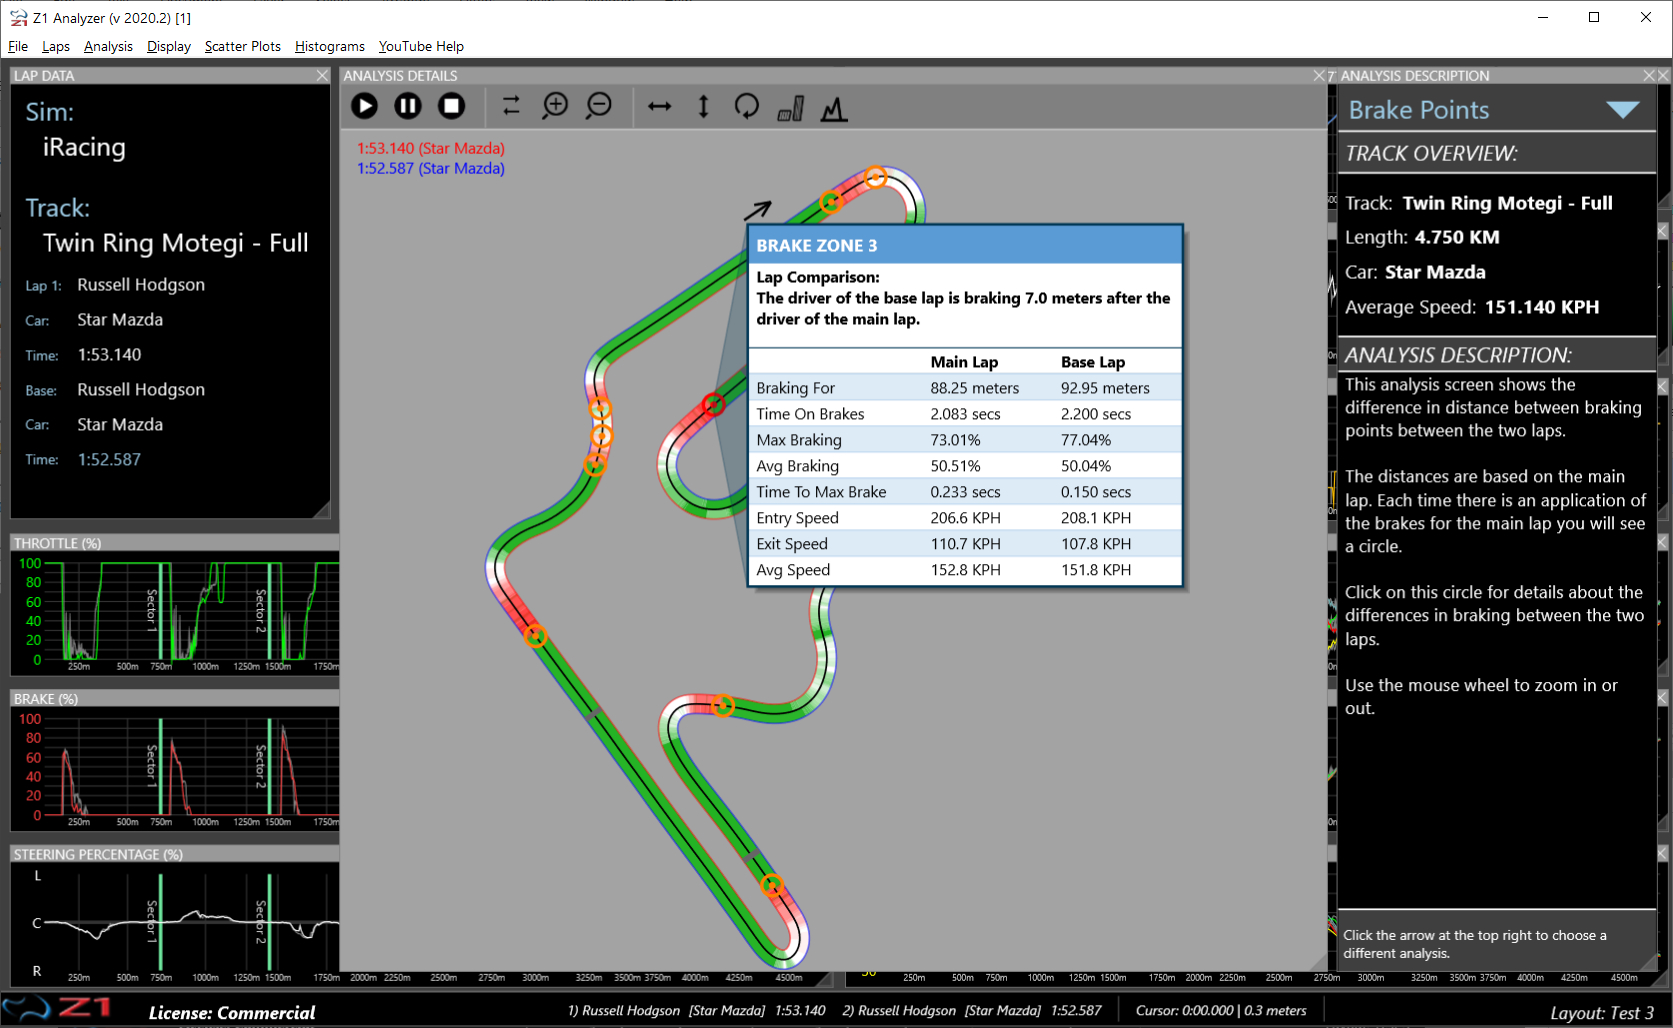Open the Analysis menu
The width and height of the screenshot is (1673, 1028).
point(108,46)
